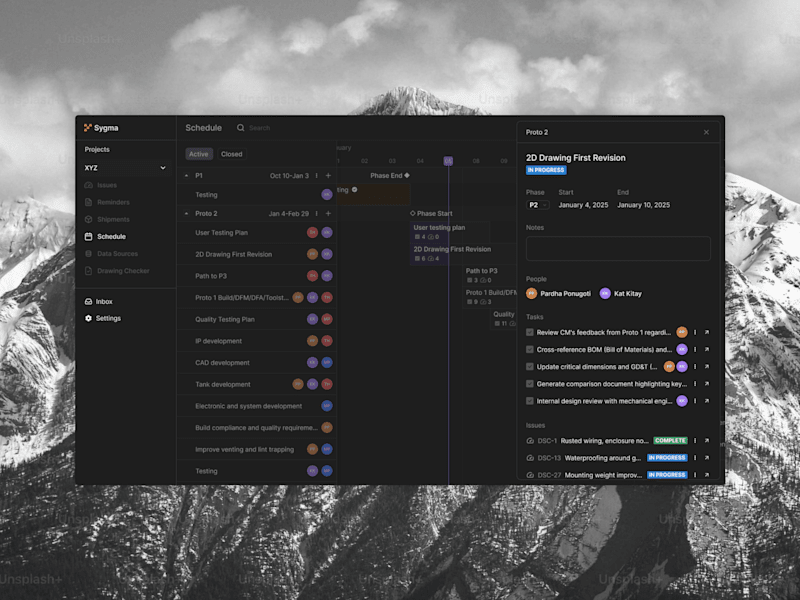
Task: Open the XYZ project dropdown
Action: 125,168
